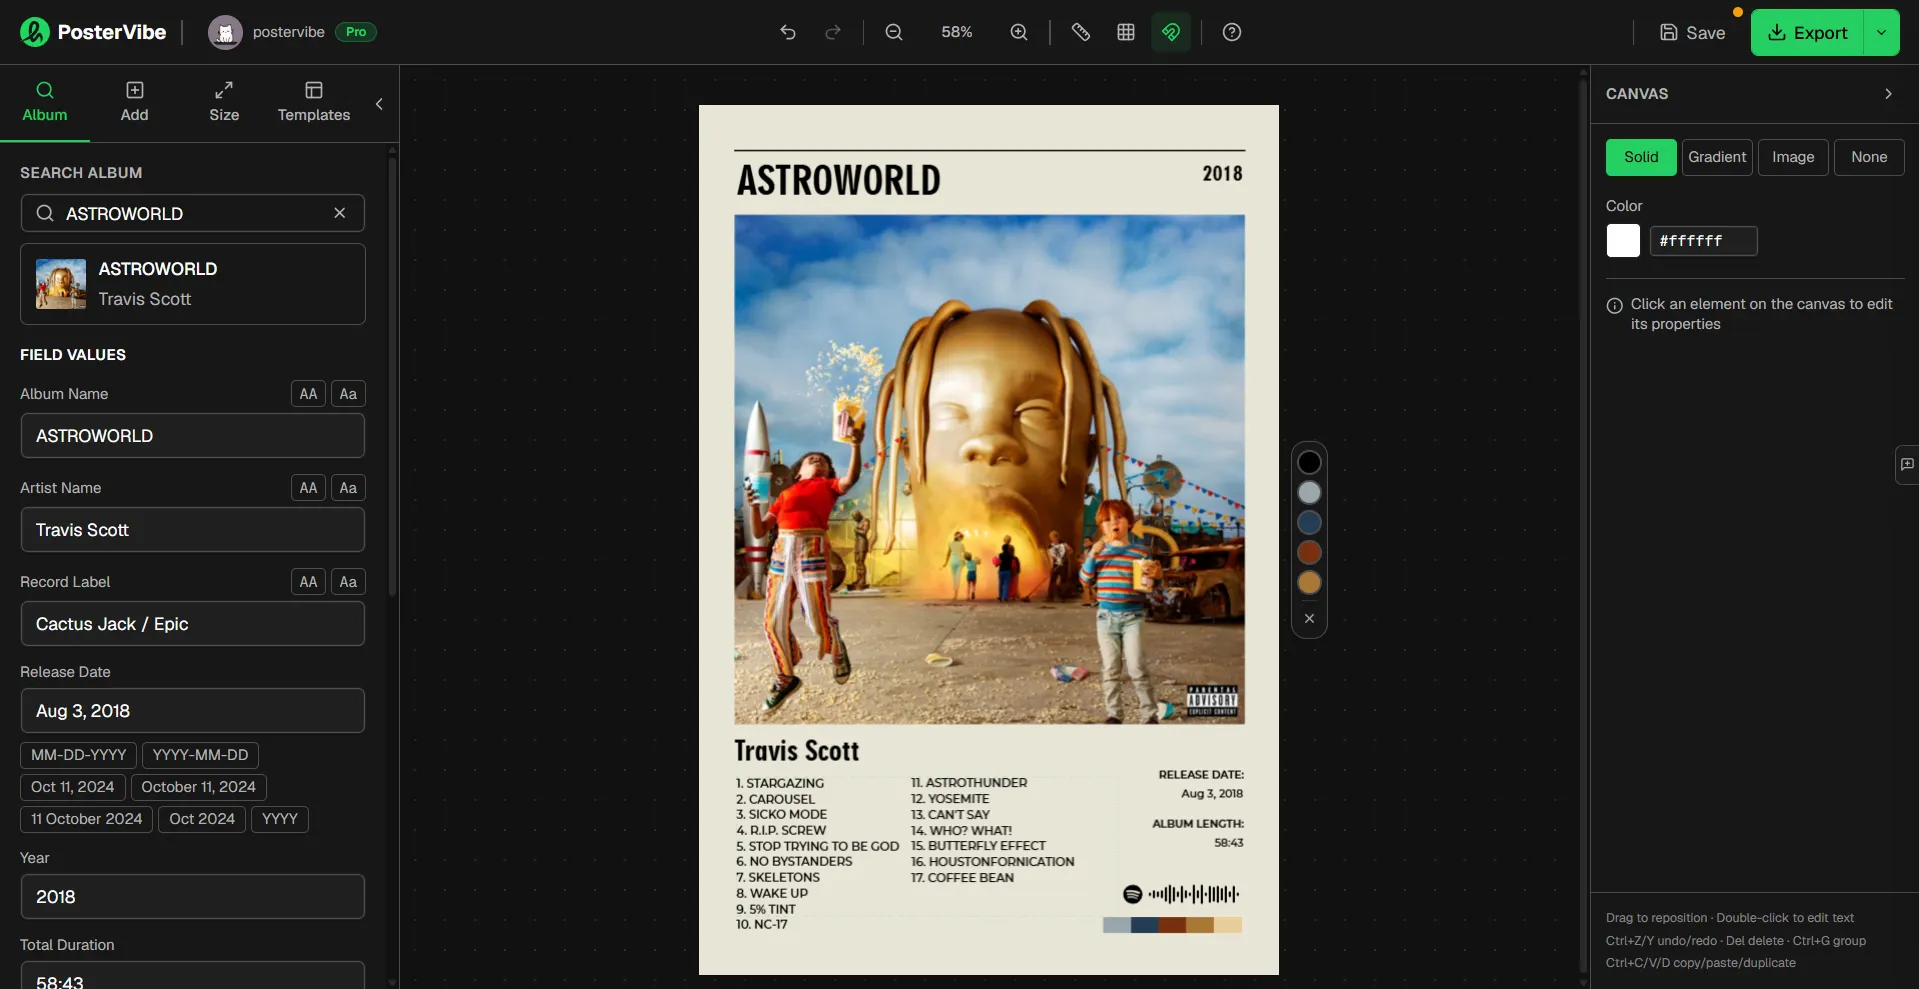
Task: Export the poster
Action: (1807, 32)
